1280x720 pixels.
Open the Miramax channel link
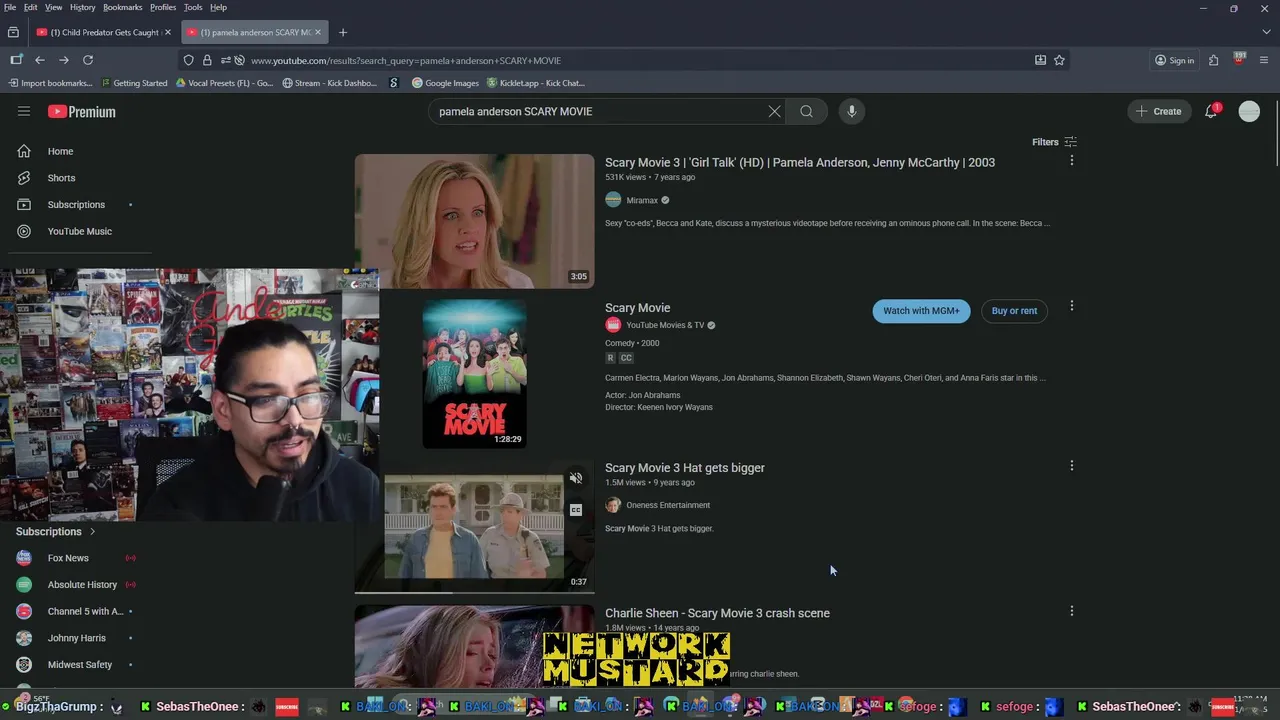[x=642, y=201]
